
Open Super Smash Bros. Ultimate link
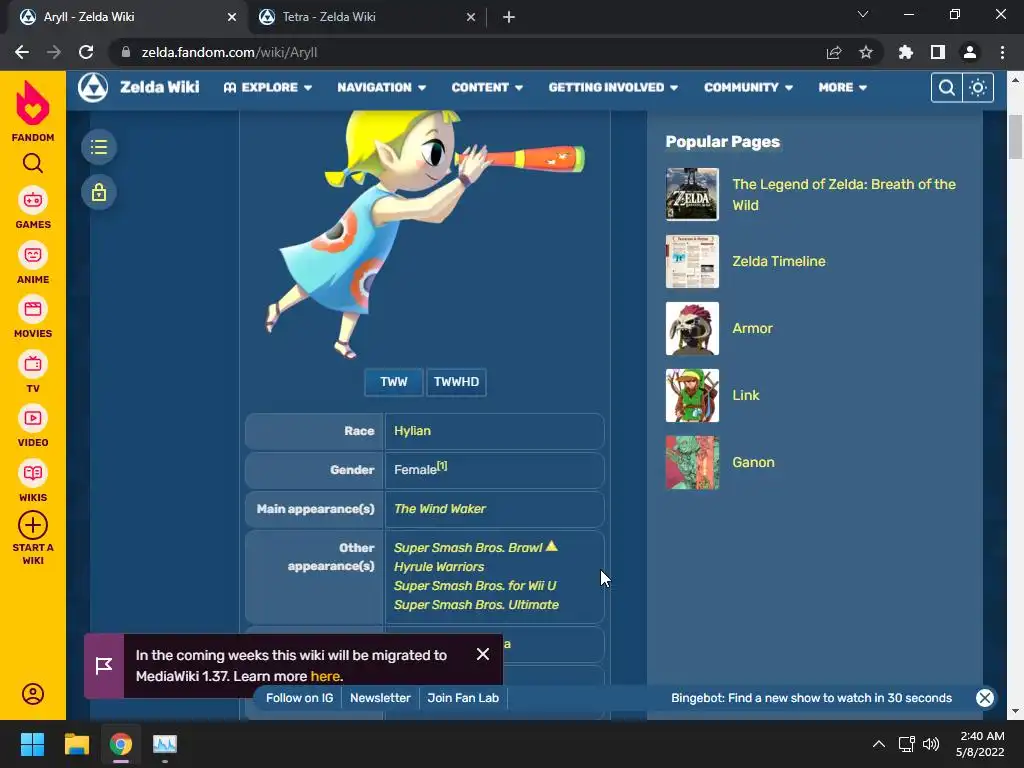[476, 605]
